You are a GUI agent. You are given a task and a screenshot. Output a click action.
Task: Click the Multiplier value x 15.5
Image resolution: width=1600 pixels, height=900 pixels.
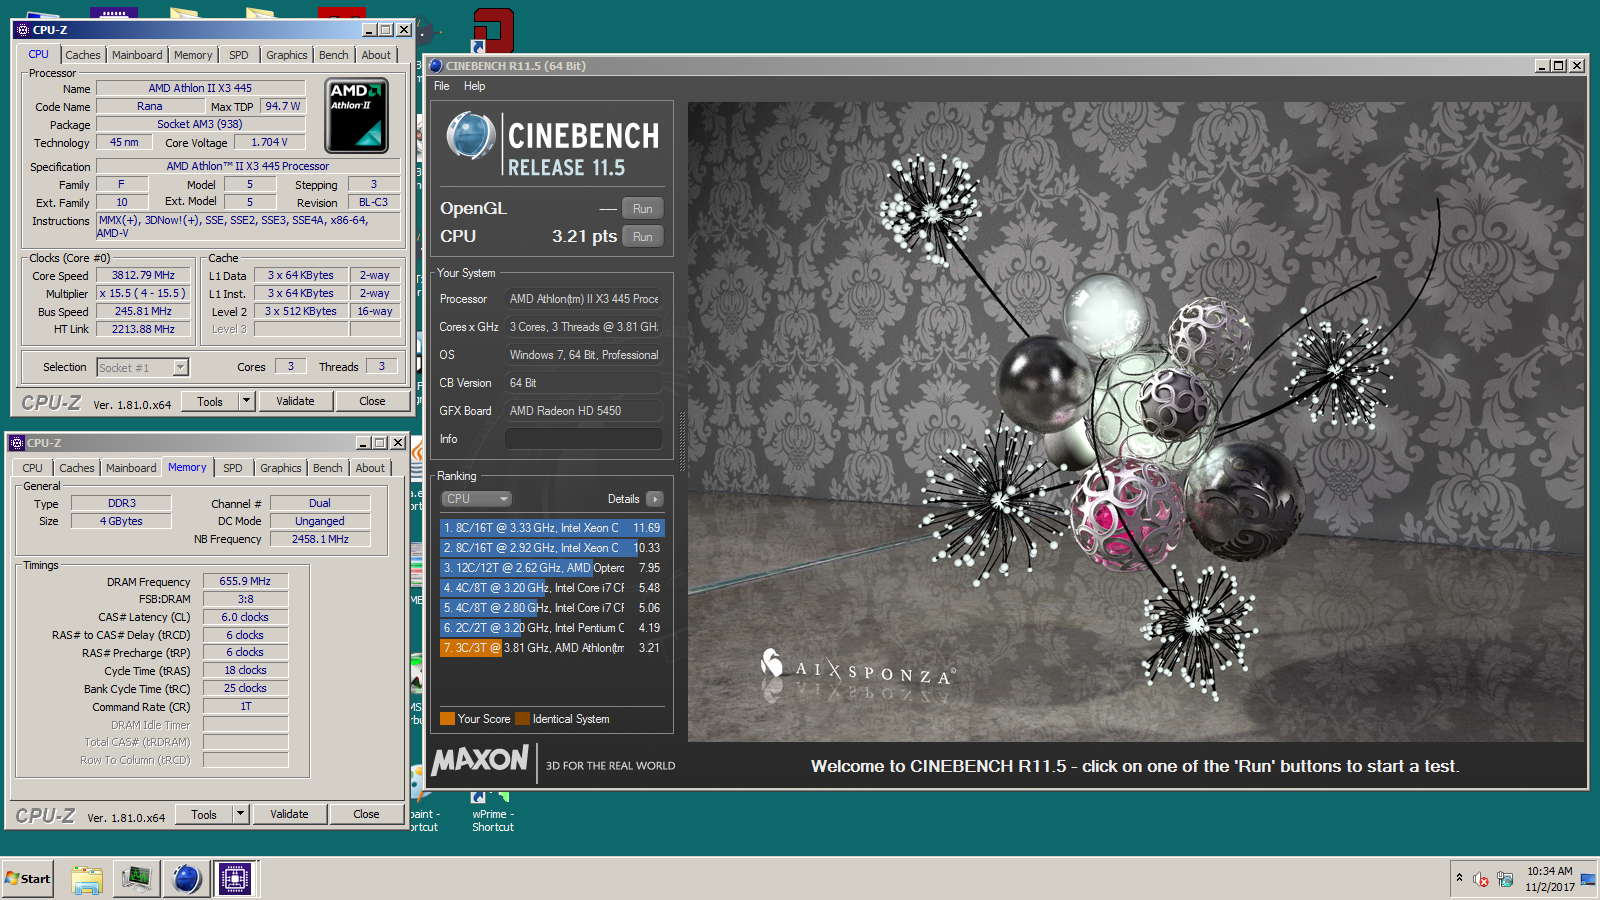click(x=143, y=293)
